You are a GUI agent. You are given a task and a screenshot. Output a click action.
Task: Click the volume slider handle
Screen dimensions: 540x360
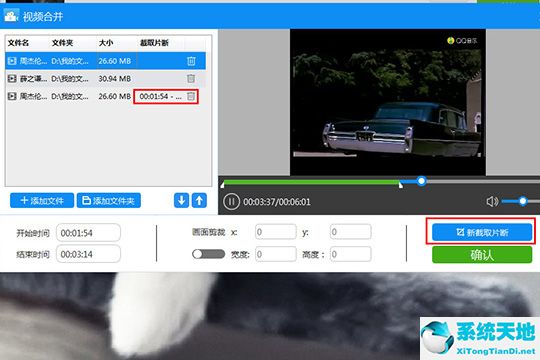click(x=522, y=201)
